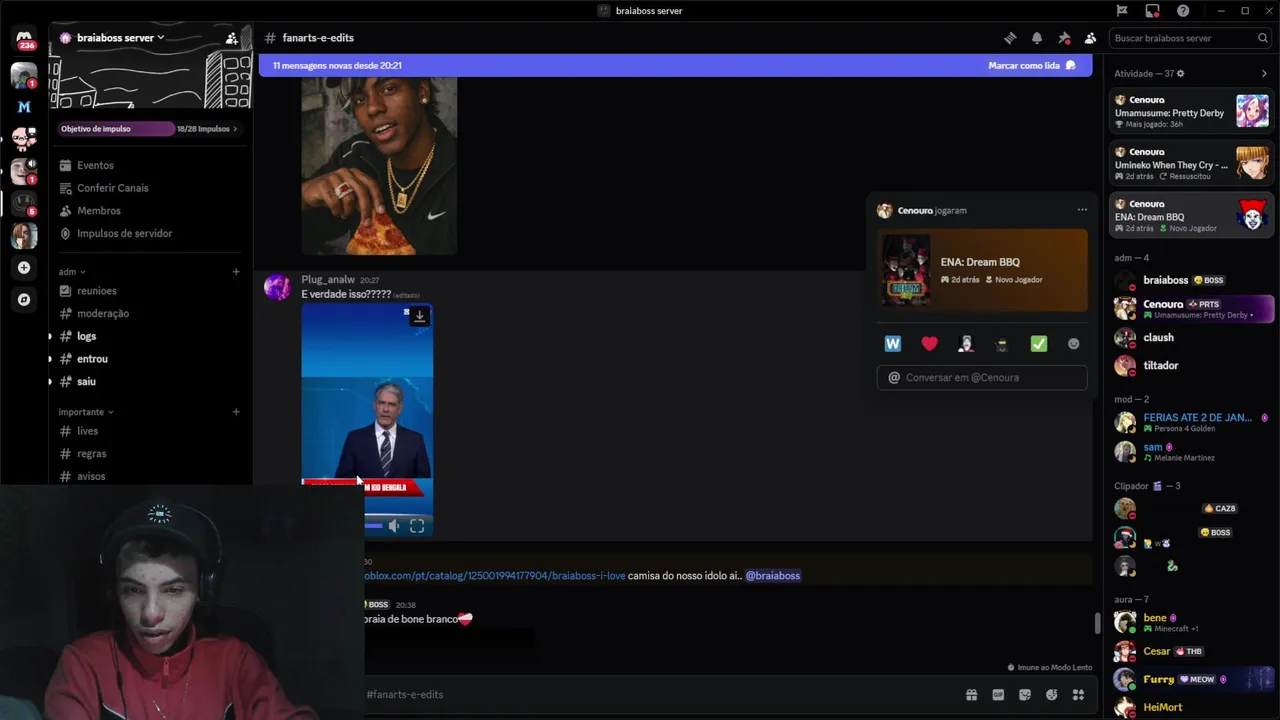1280x720 pixels.
Task: Open the three-dot menu on Cenoura card
Action: [x=1082, y=210]
